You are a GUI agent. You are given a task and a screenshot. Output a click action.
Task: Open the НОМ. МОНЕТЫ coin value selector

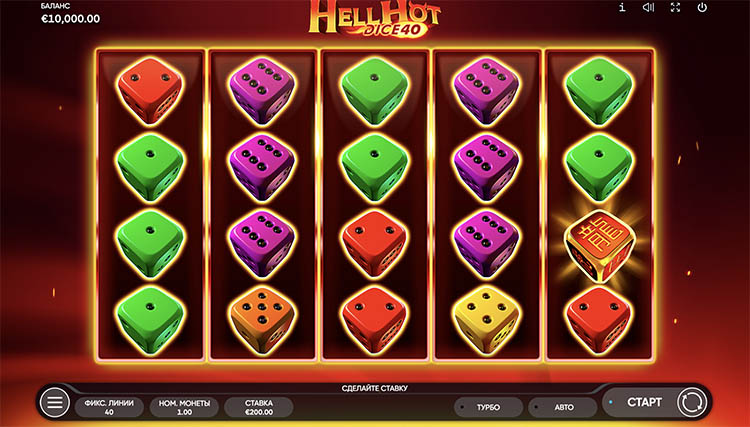coord(184,407)
